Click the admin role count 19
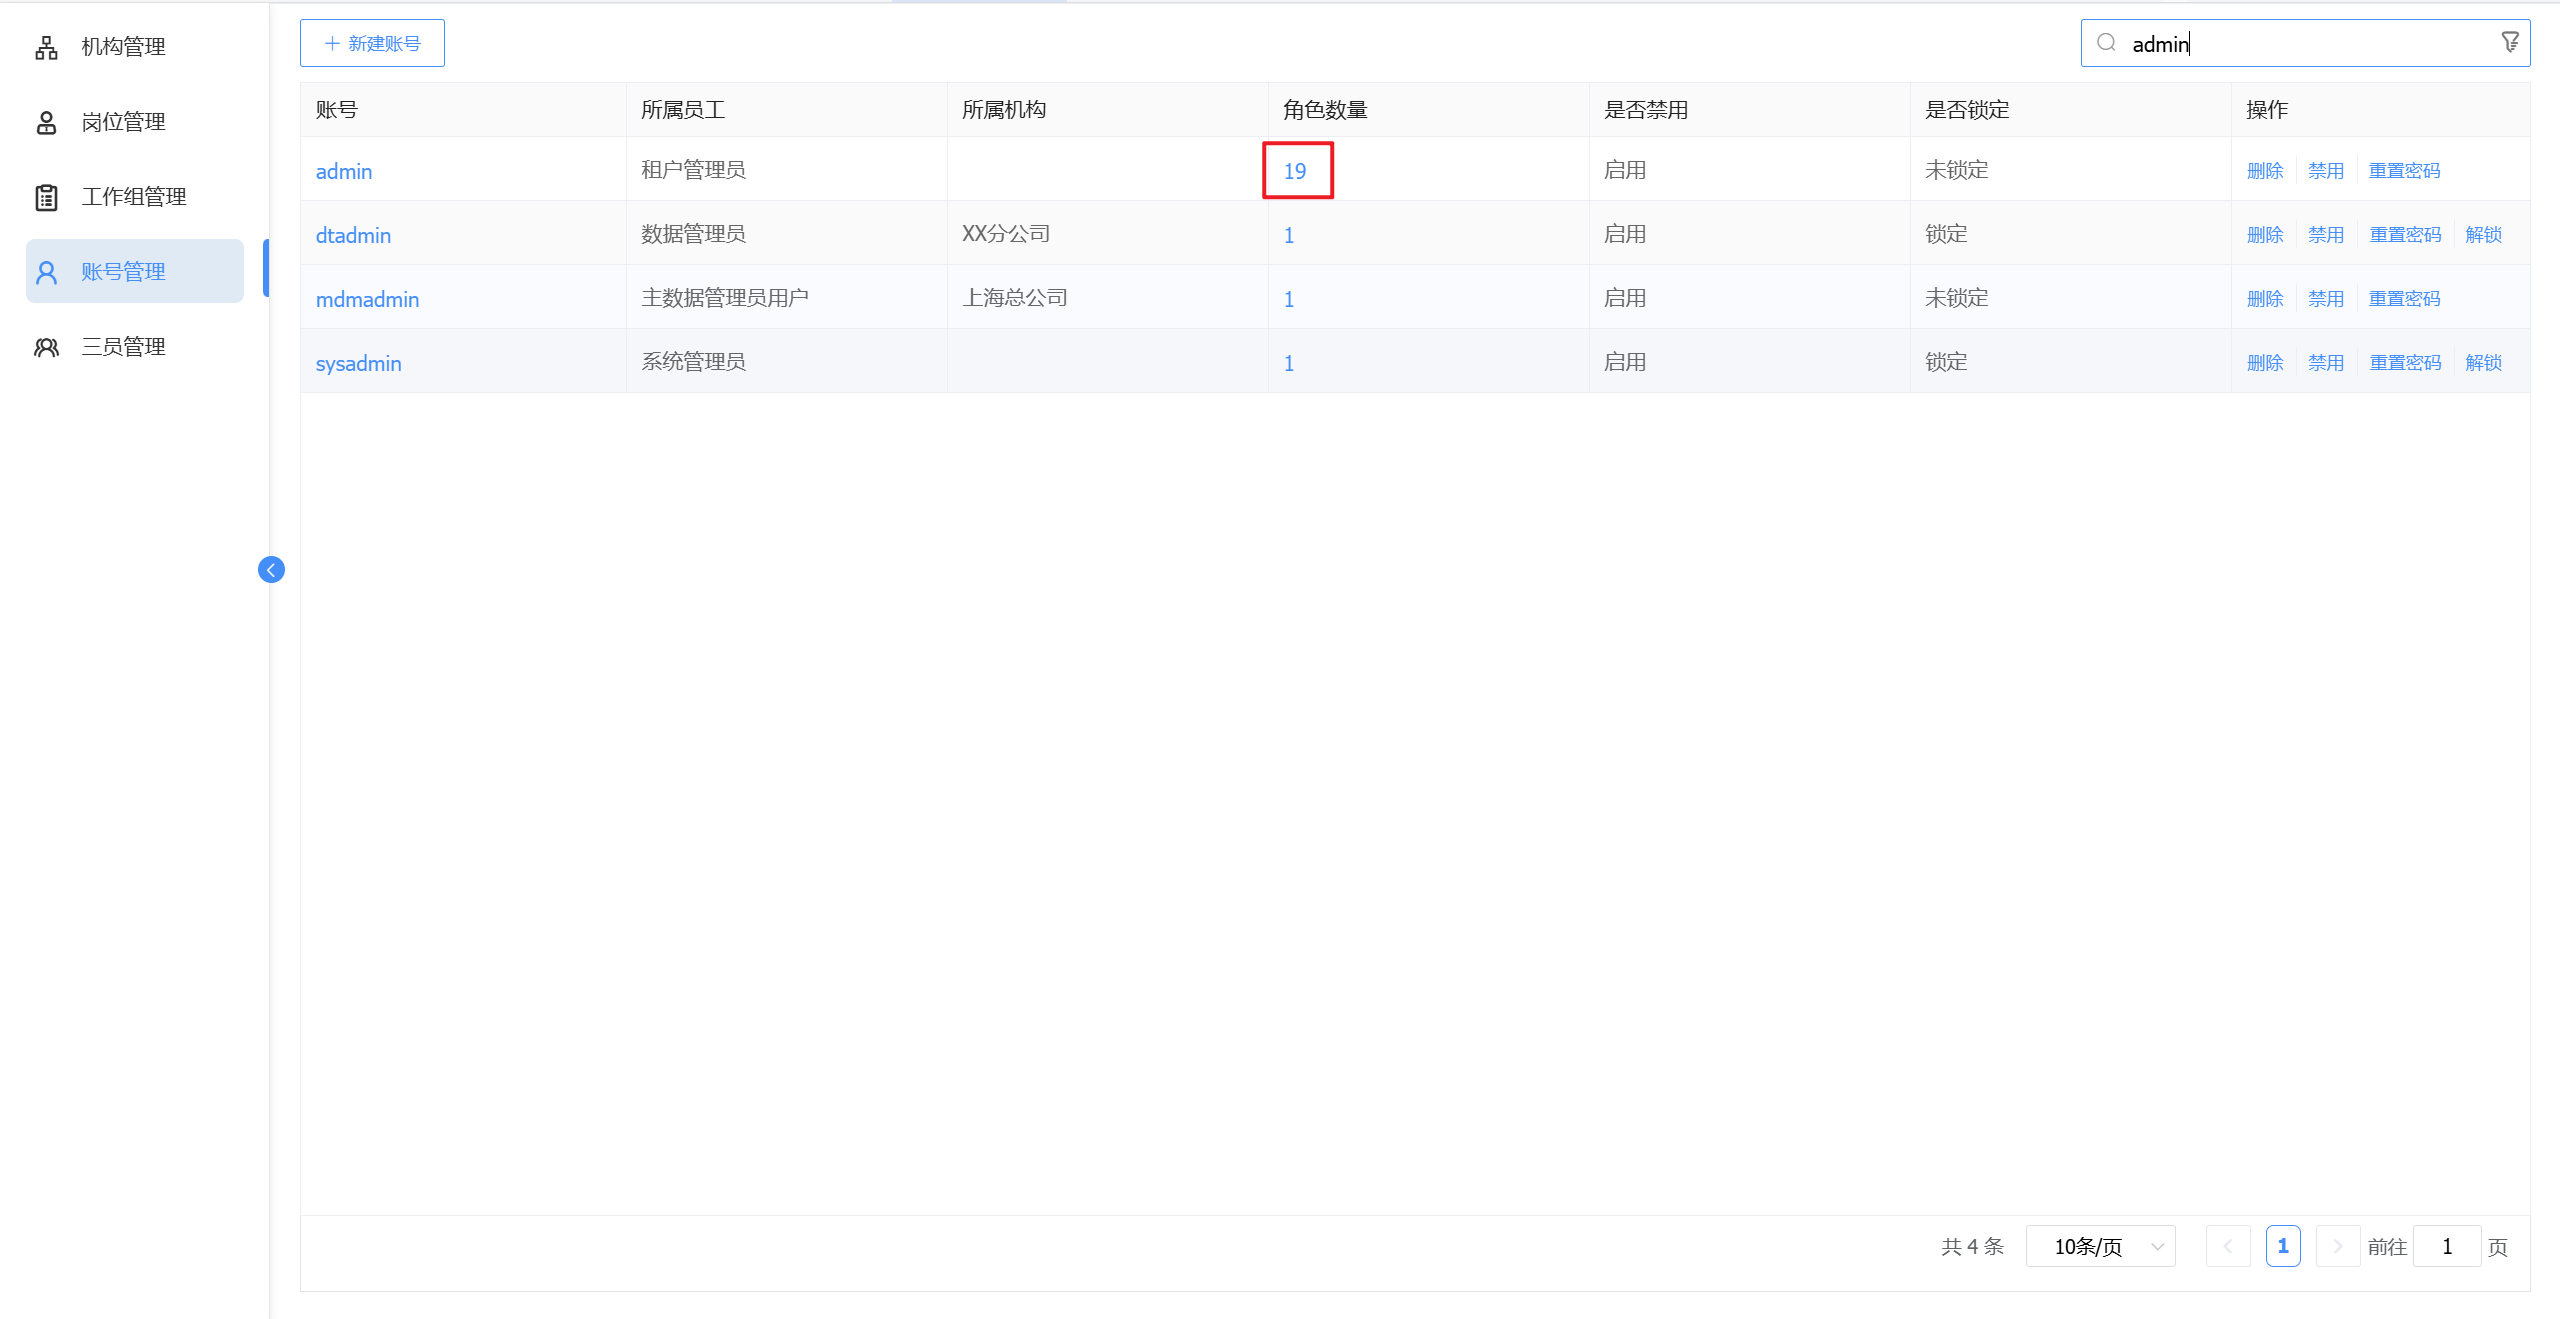The height and width of the screenshot is (1319, 2560). pos(1295,171)
